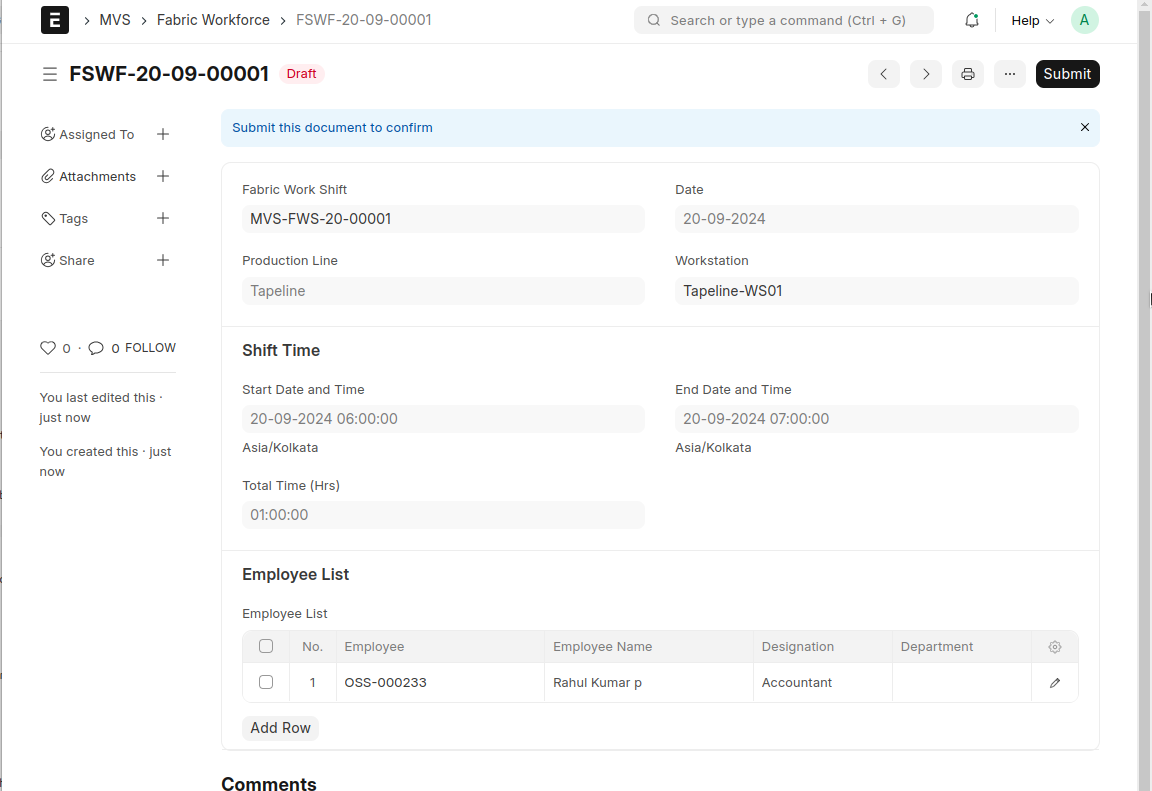Open Employee List table settings gear
Screen dimensions: 1152x791
point(1054,647)
